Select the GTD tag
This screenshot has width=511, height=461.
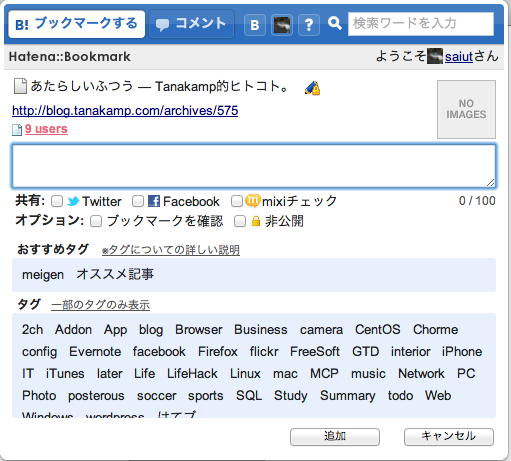[x=366, y=352]
